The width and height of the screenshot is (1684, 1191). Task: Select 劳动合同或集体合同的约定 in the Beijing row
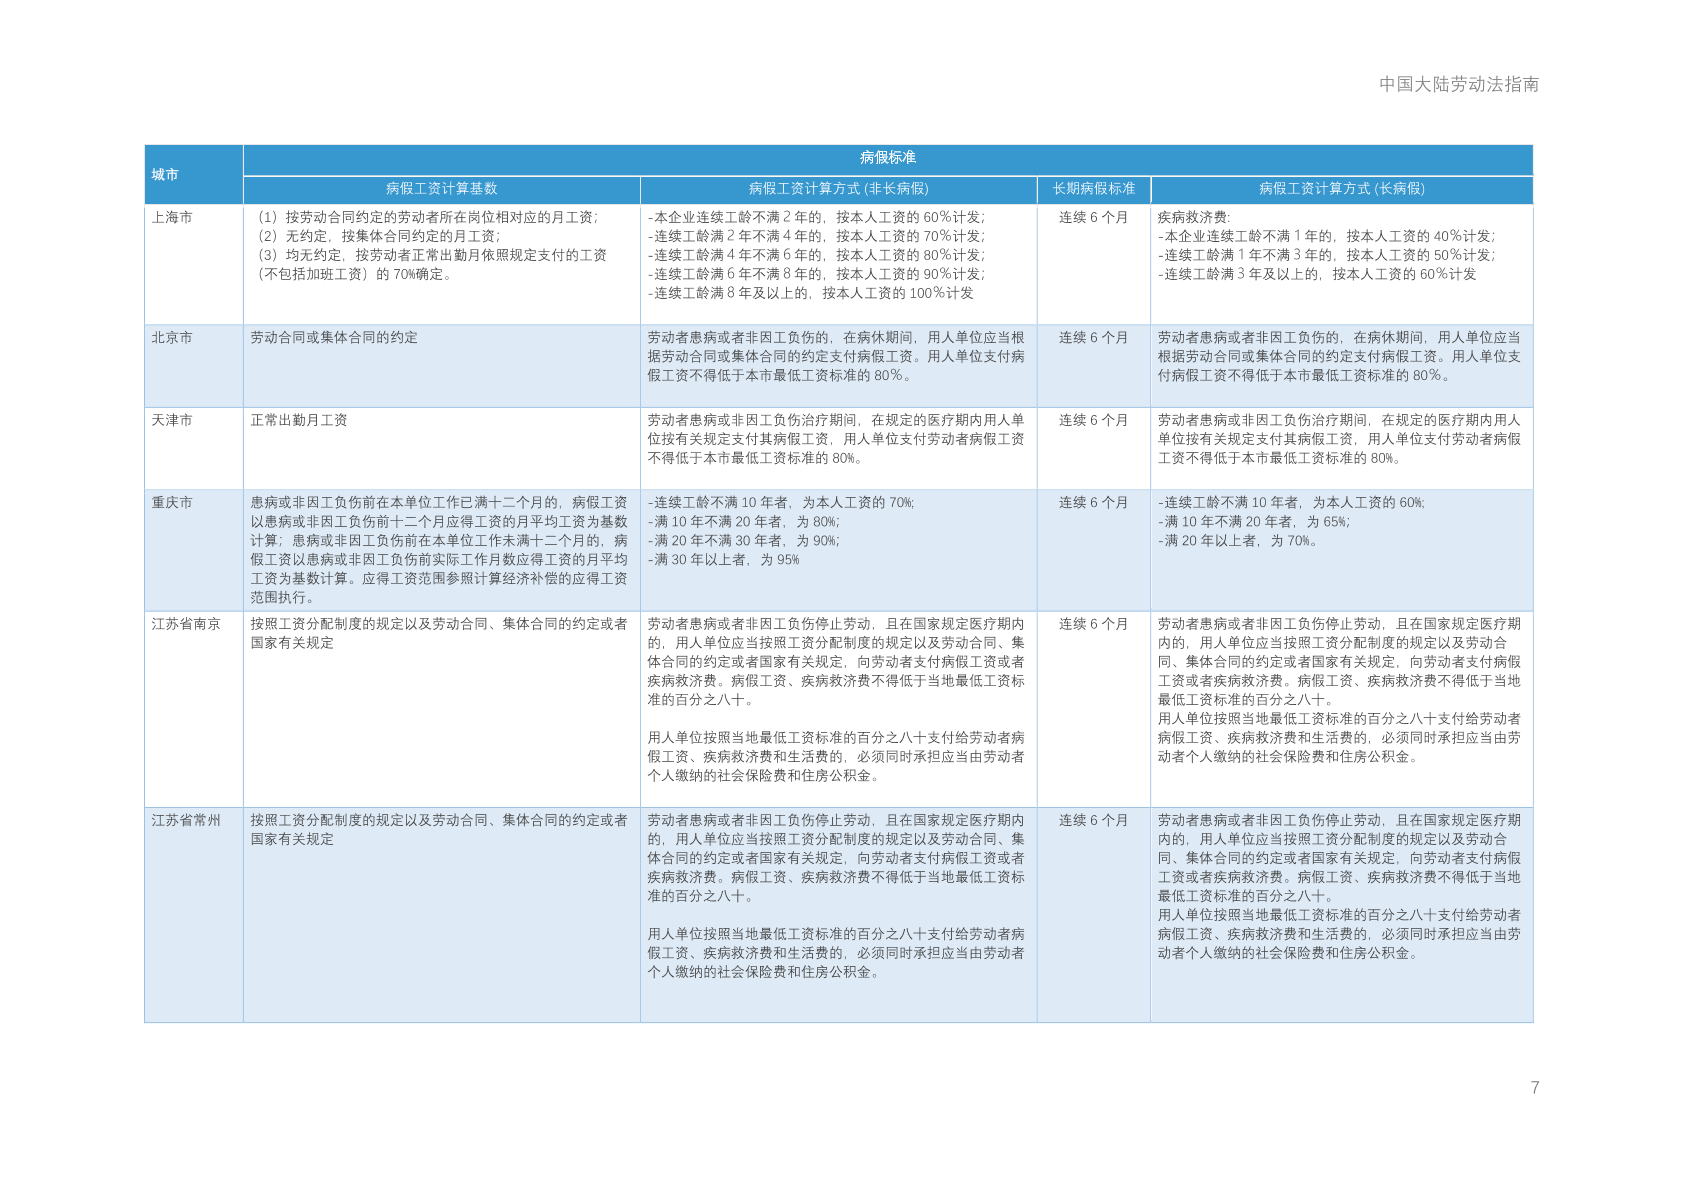click(334, 338)
